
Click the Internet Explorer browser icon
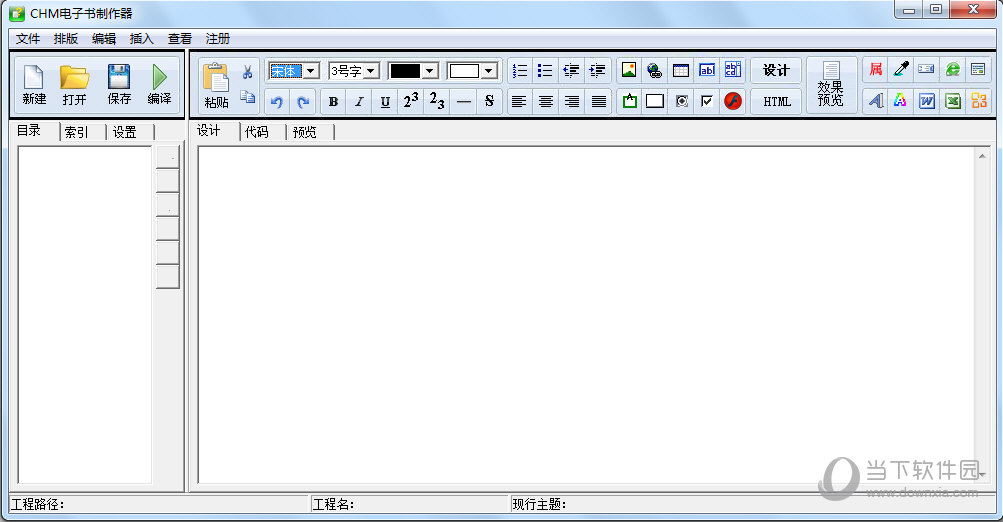click(x=953, y=69)
